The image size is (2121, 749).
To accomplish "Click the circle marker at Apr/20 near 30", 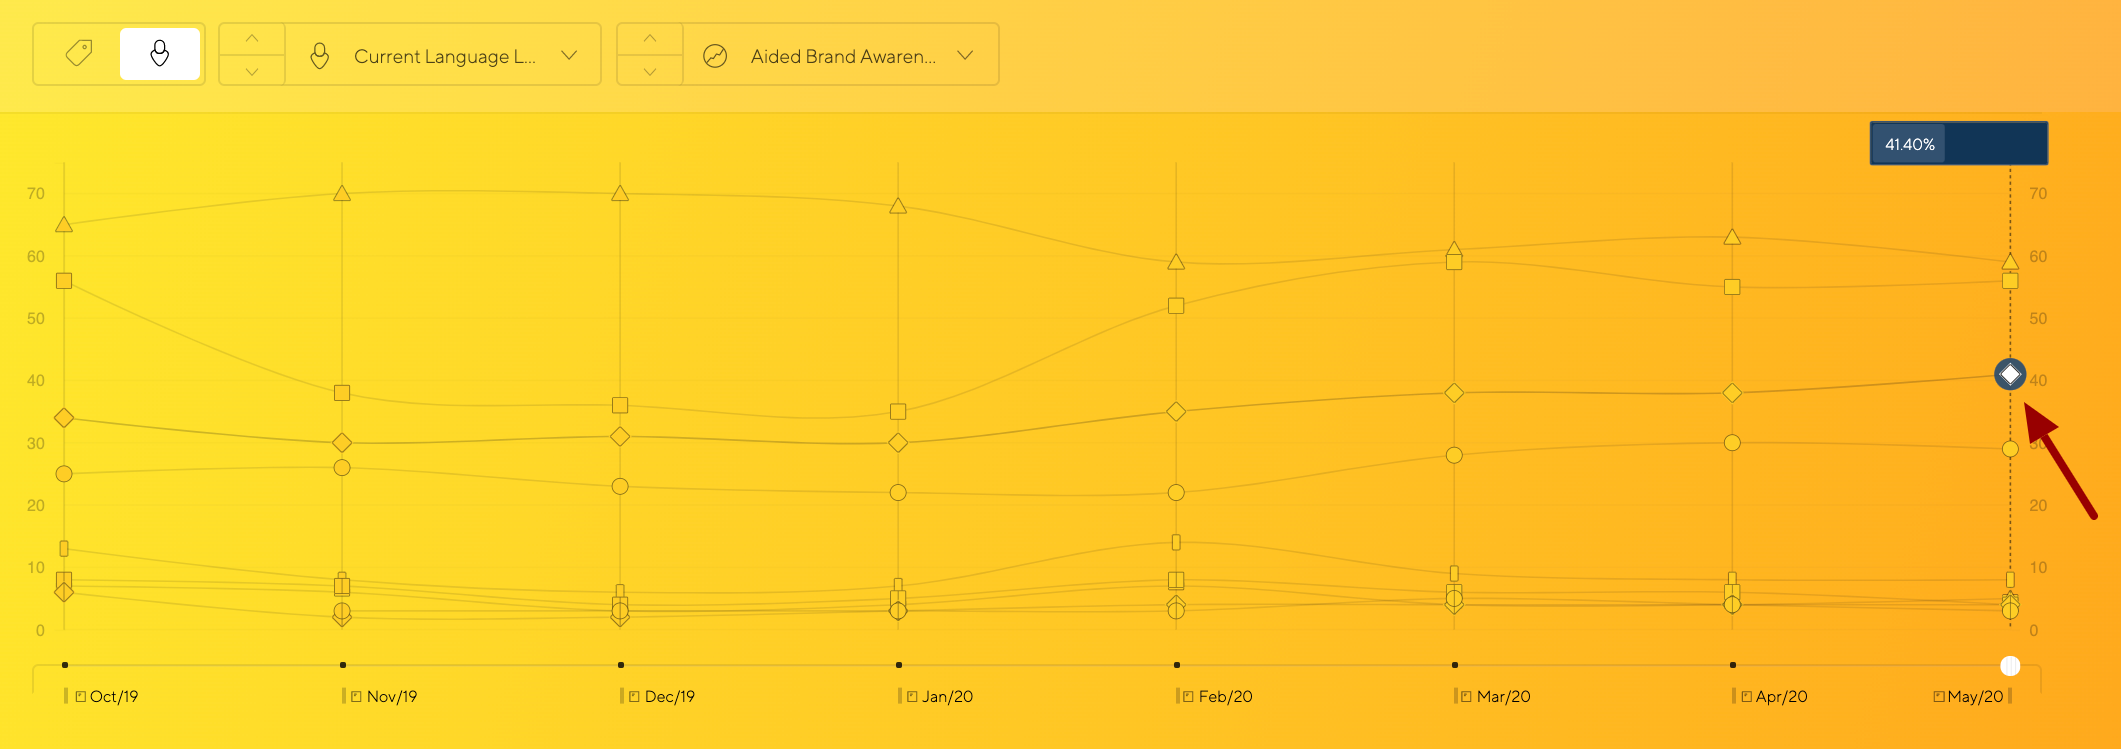I will (x=1732, y=442).
